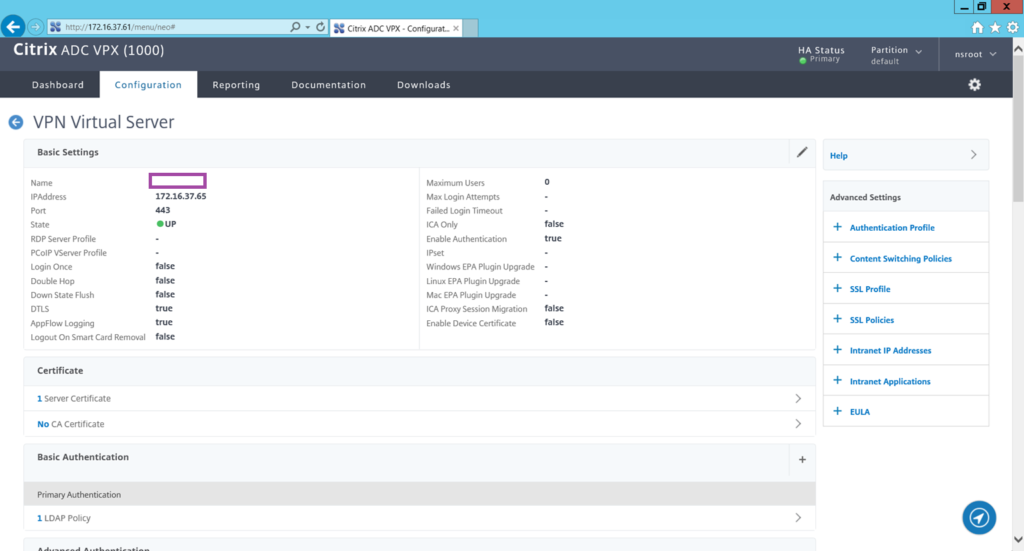Viewport: 1024px width, 551px height.
Task: Select the Configuration tab
Action: pos(148,85)
